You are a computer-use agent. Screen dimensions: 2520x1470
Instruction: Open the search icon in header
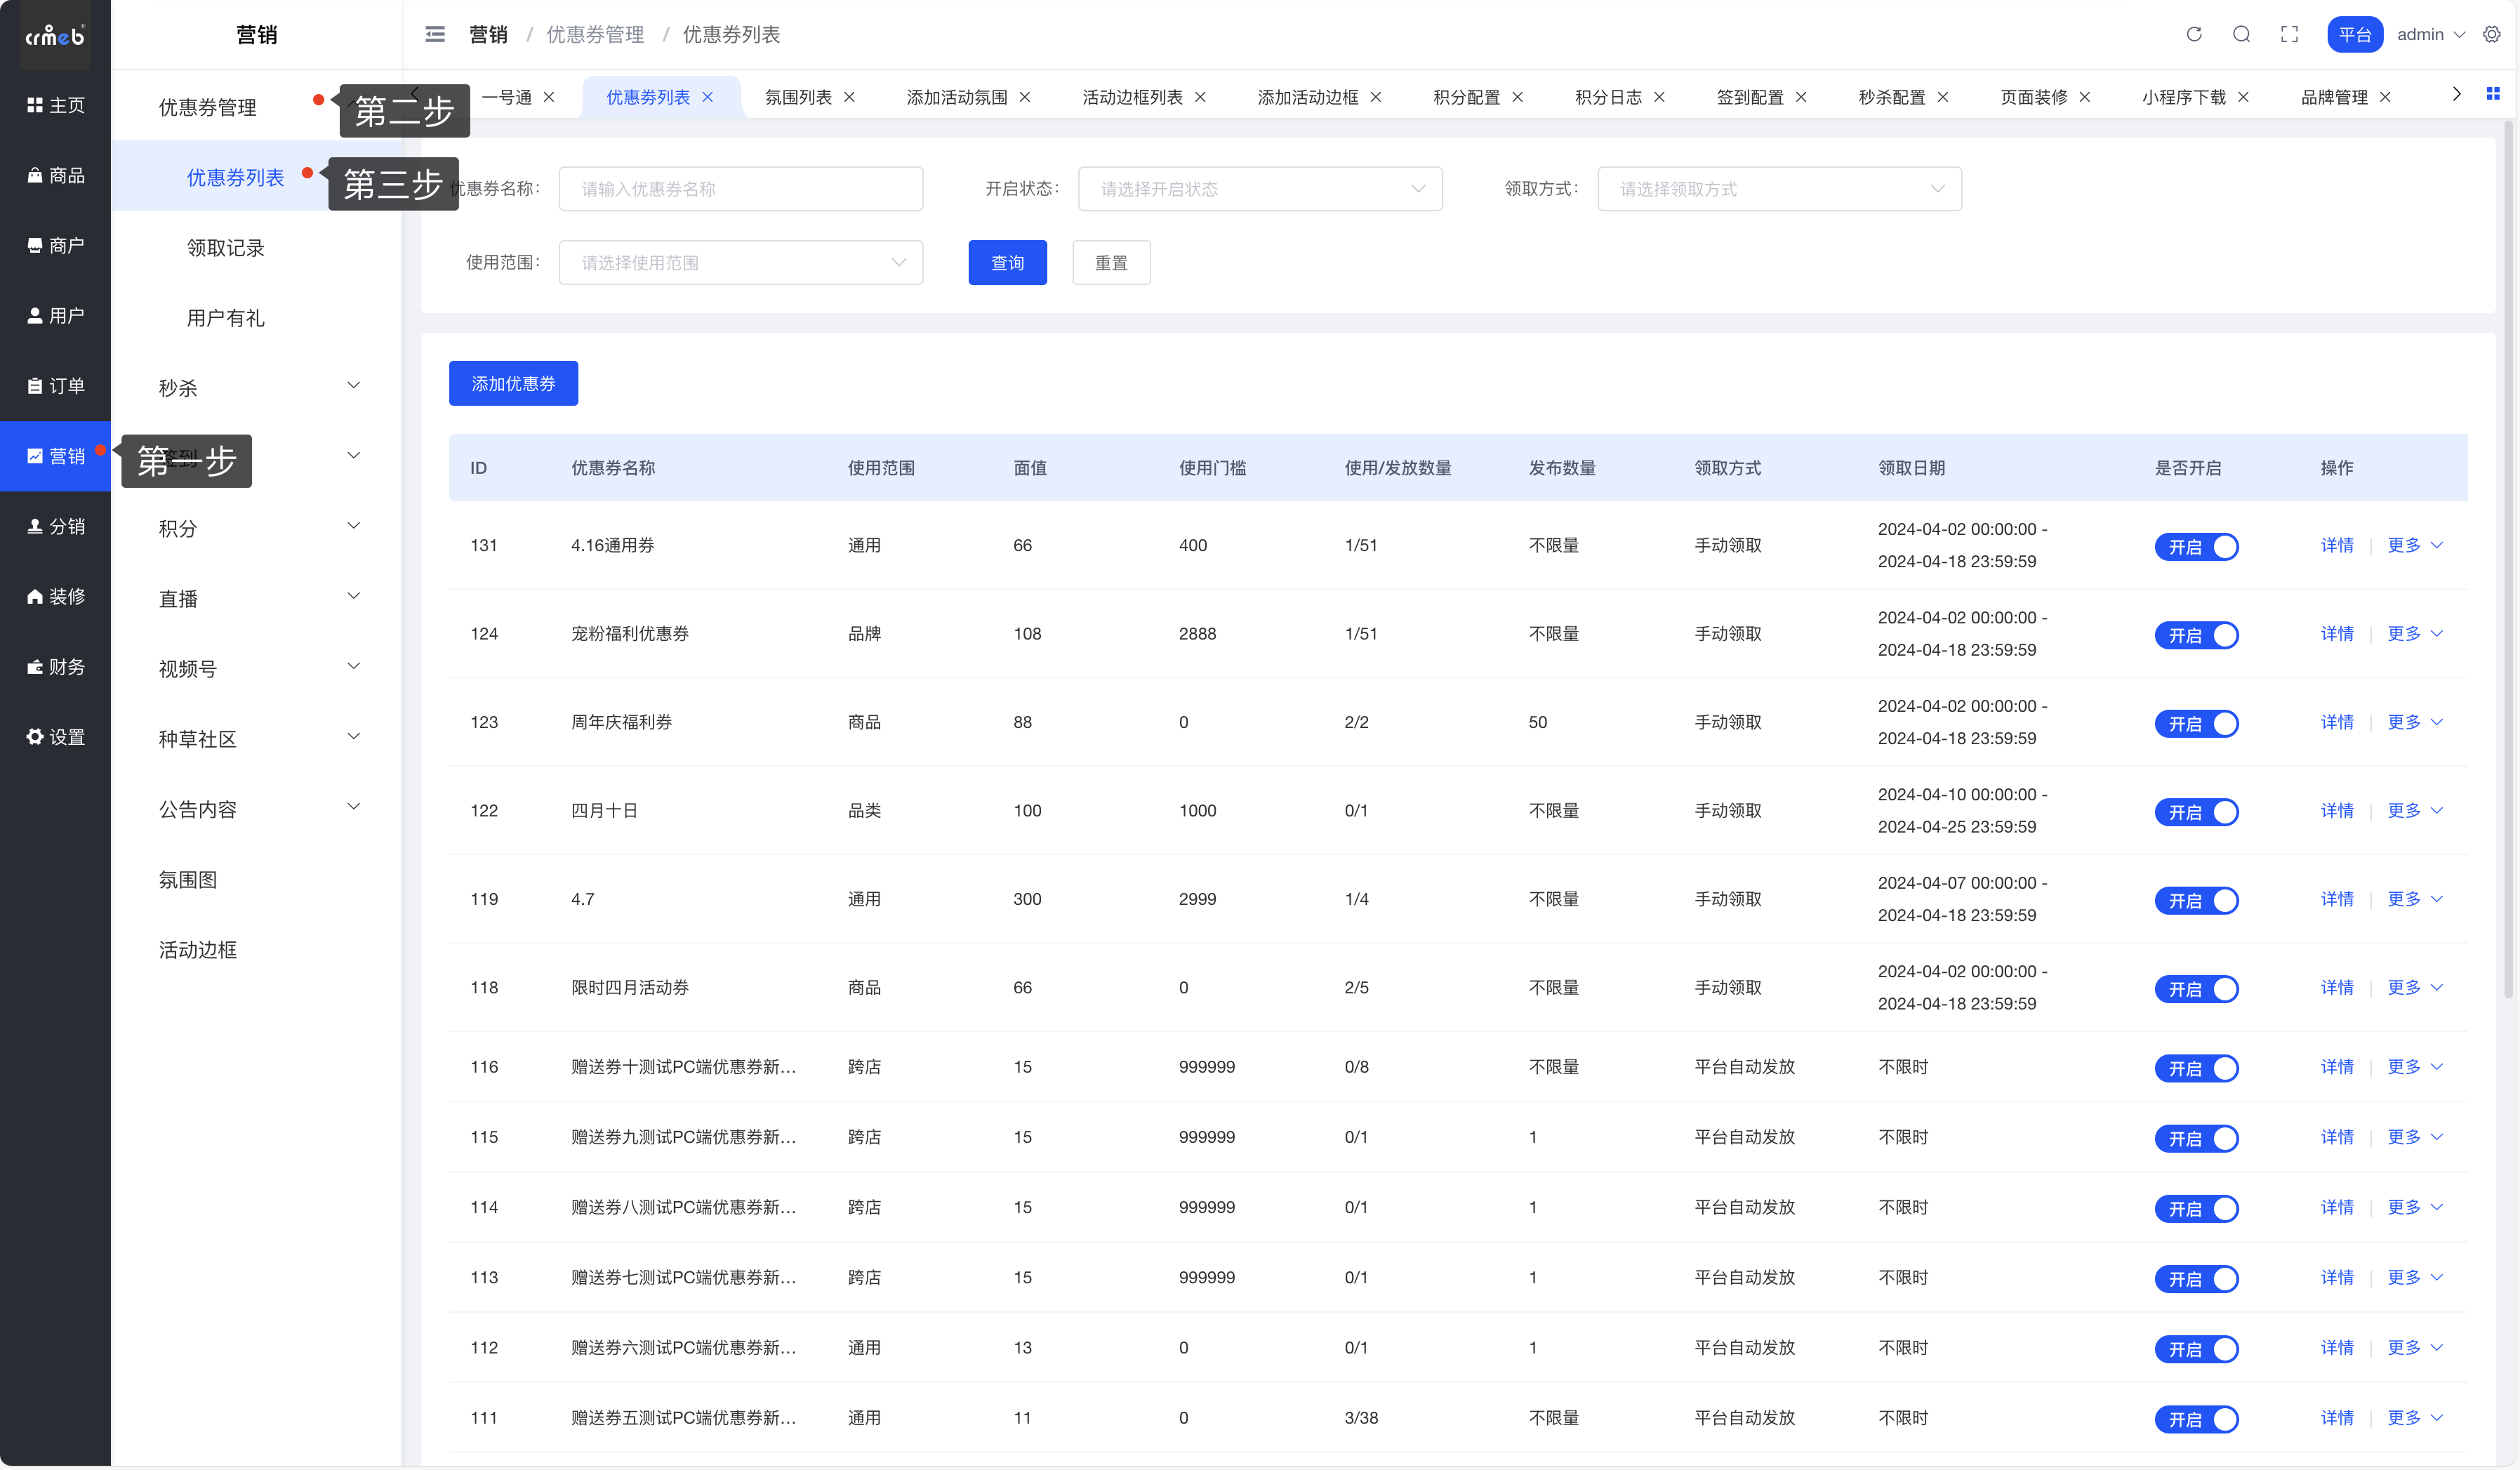2241,34
